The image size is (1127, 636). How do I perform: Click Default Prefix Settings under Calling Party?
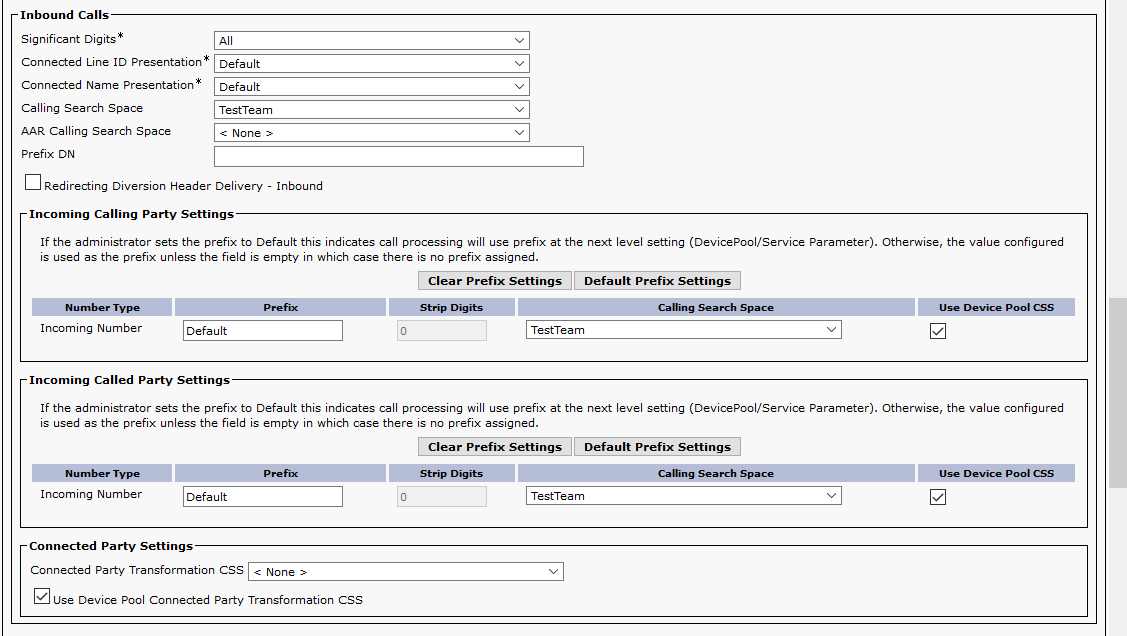pos(657,281)
